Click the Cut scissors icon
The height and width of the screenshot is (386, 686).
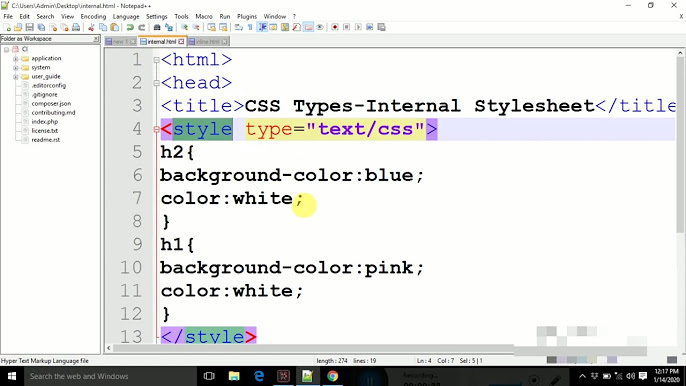(x=91, y=27)
